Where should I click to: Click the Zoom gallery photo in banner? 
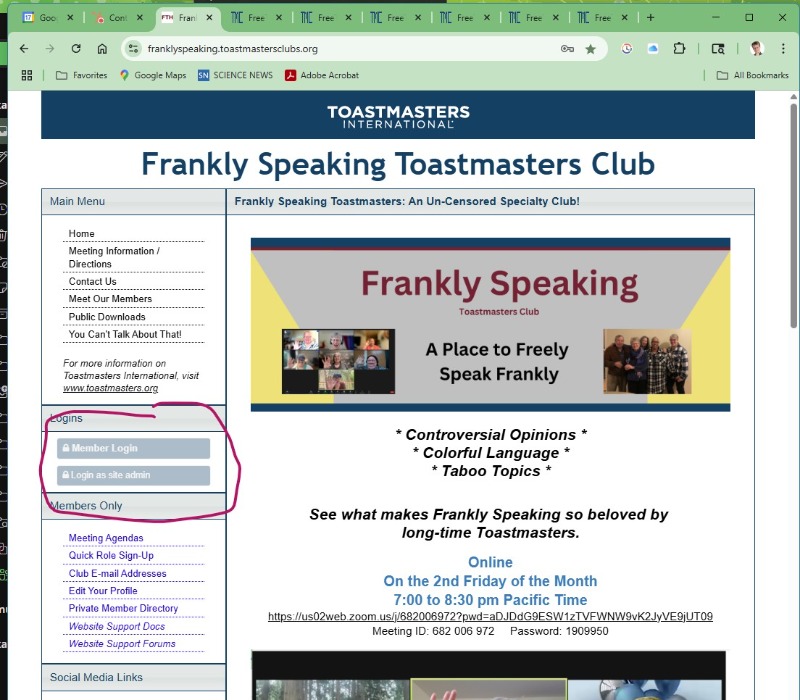tap(338, 361)
